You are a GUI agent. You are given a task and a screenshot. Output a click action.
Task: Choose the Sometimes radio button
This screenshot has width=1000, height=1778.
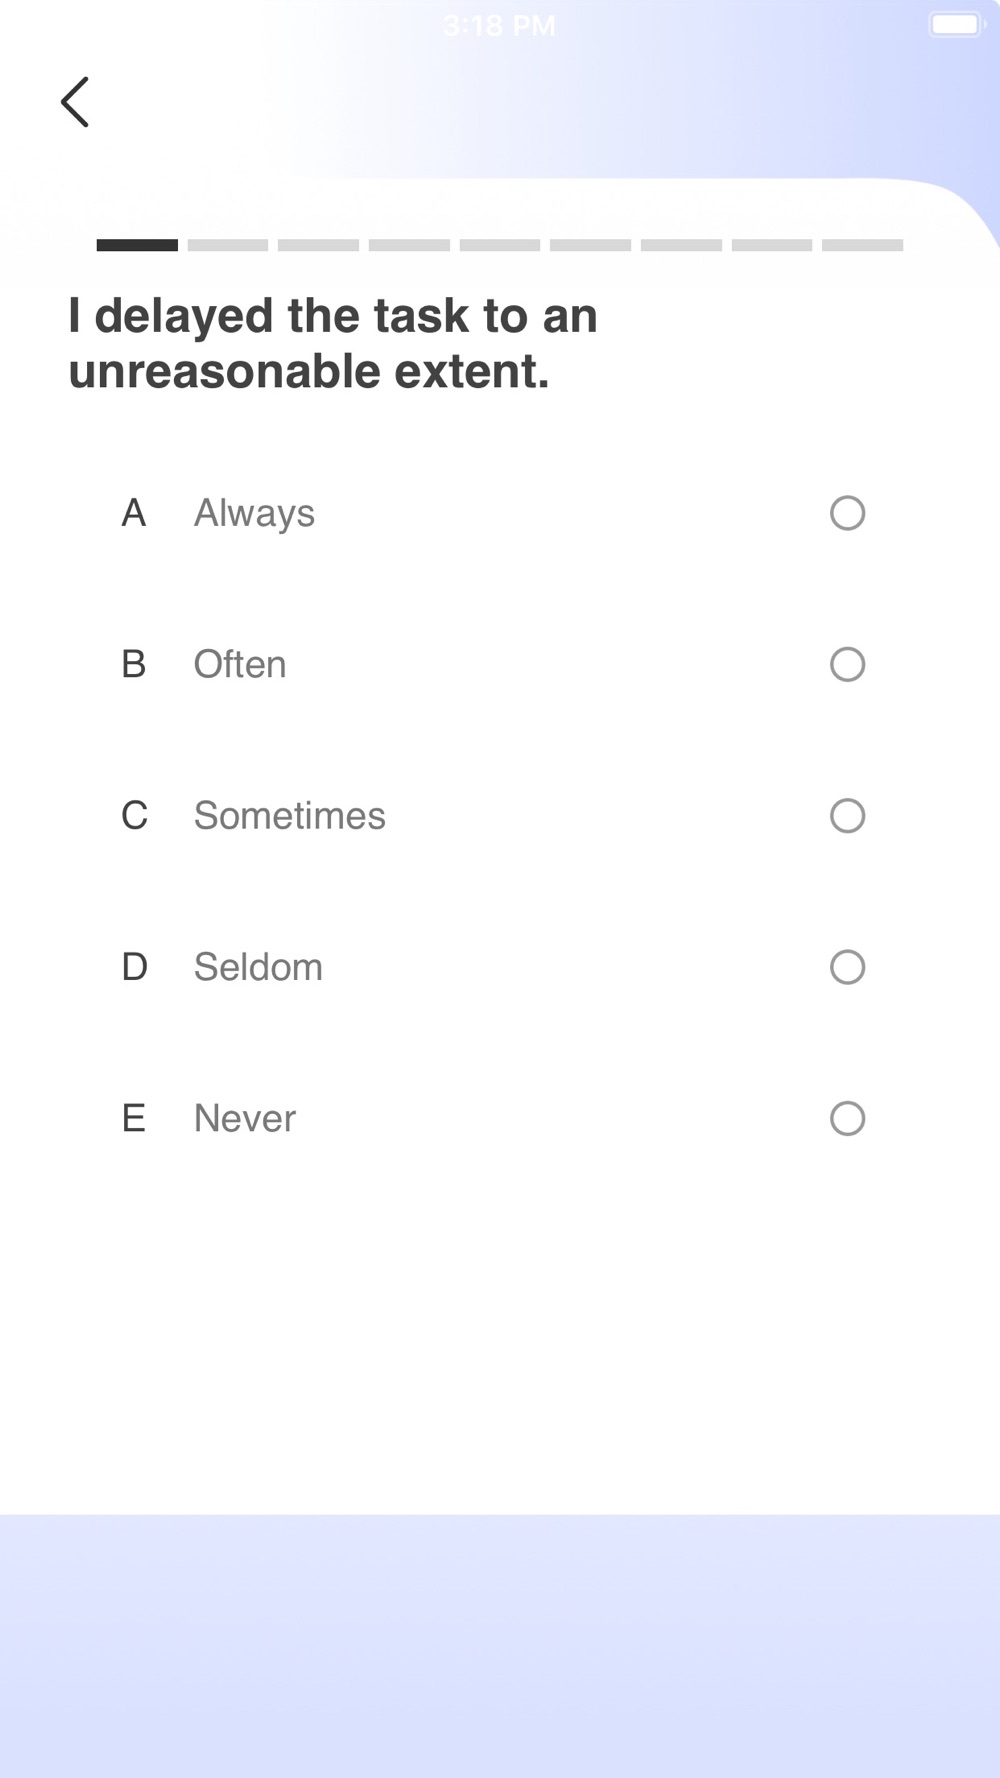click(x=847, y=816)
